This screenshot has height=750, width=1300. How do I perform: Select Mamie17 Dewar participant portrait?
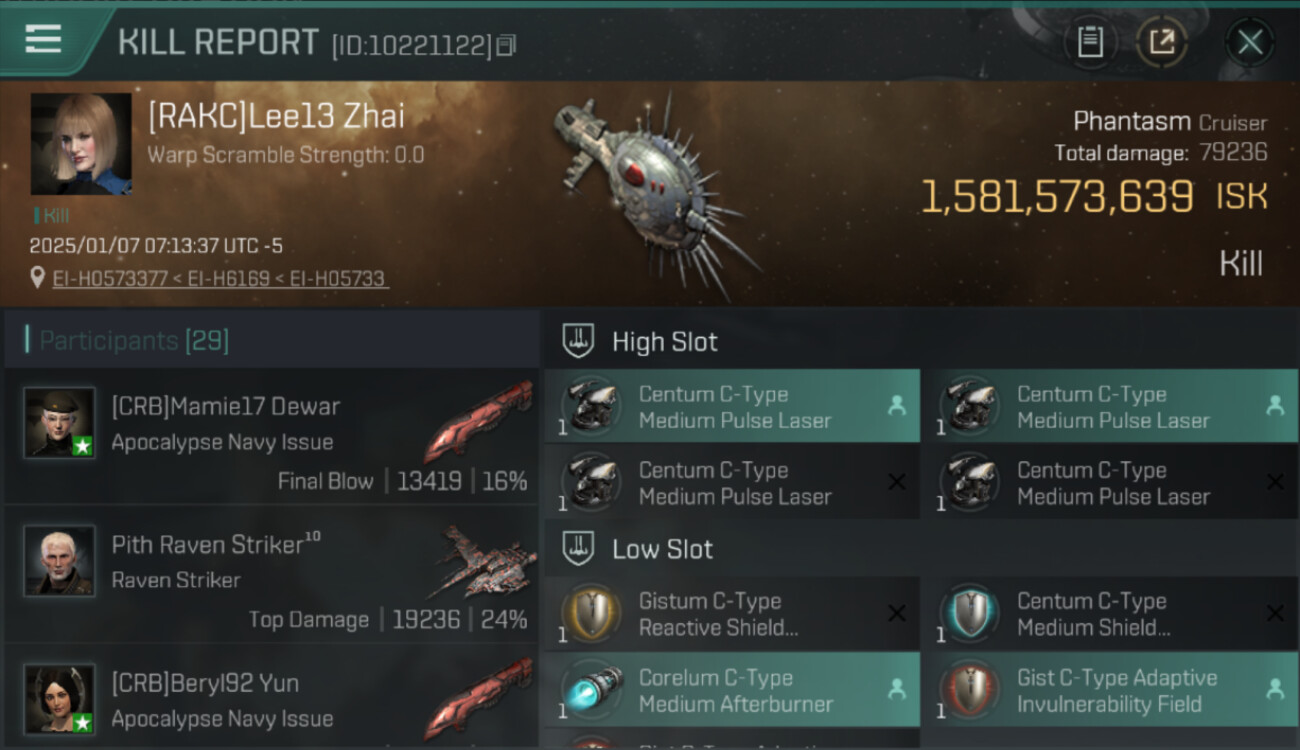(x=60, y=423)
